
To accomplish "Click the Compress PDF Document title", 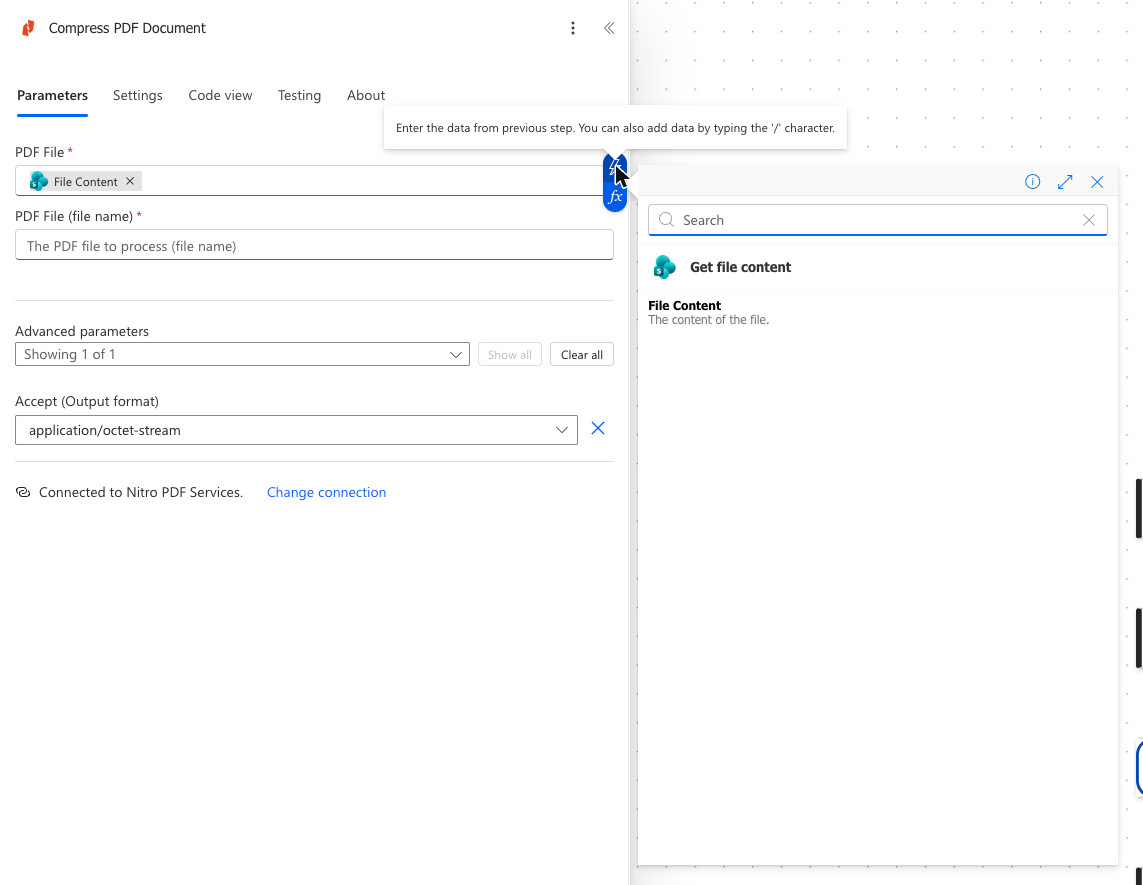I will (127, 28).
